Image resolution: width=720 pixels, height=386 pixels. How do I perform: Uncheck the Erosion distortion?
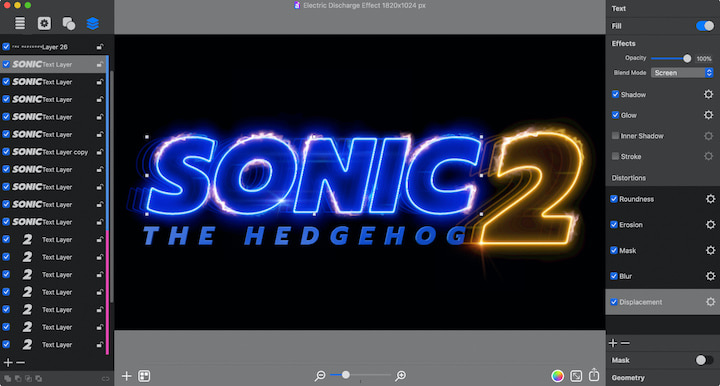[x=613, y=224]
